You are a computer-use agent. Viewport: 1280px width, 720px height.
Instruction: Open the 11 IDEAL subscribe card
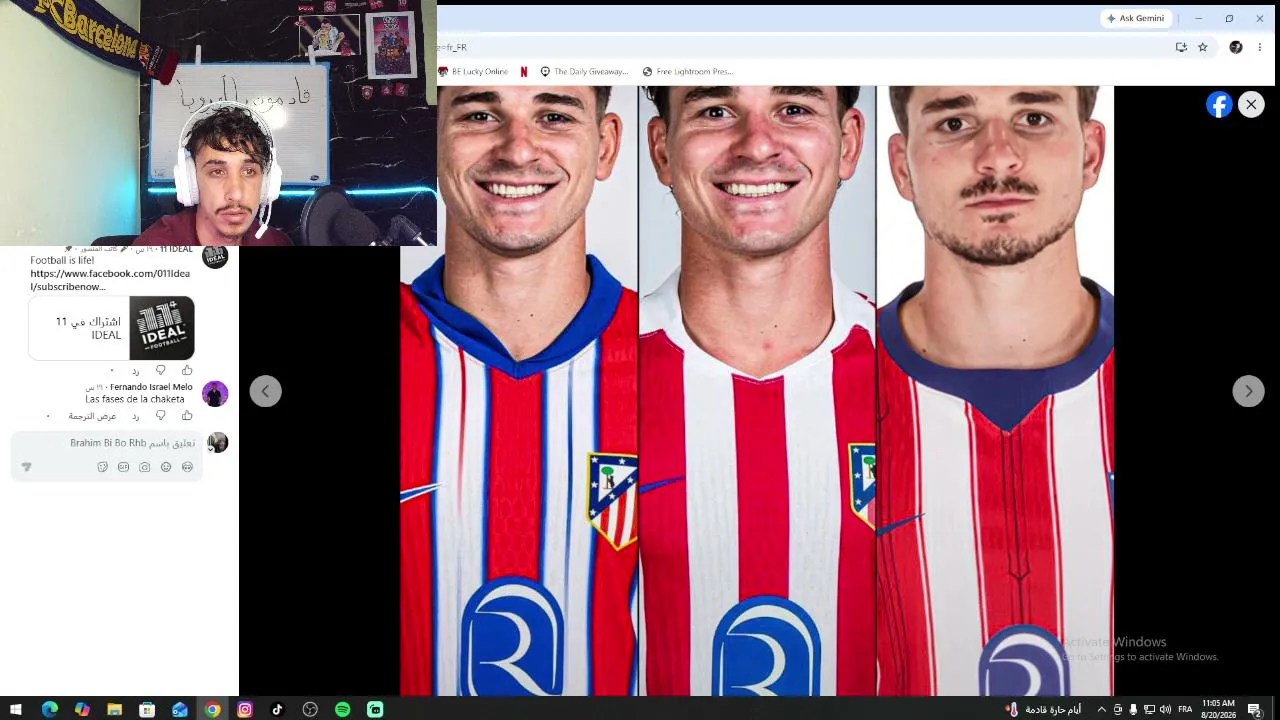(111, 328)
